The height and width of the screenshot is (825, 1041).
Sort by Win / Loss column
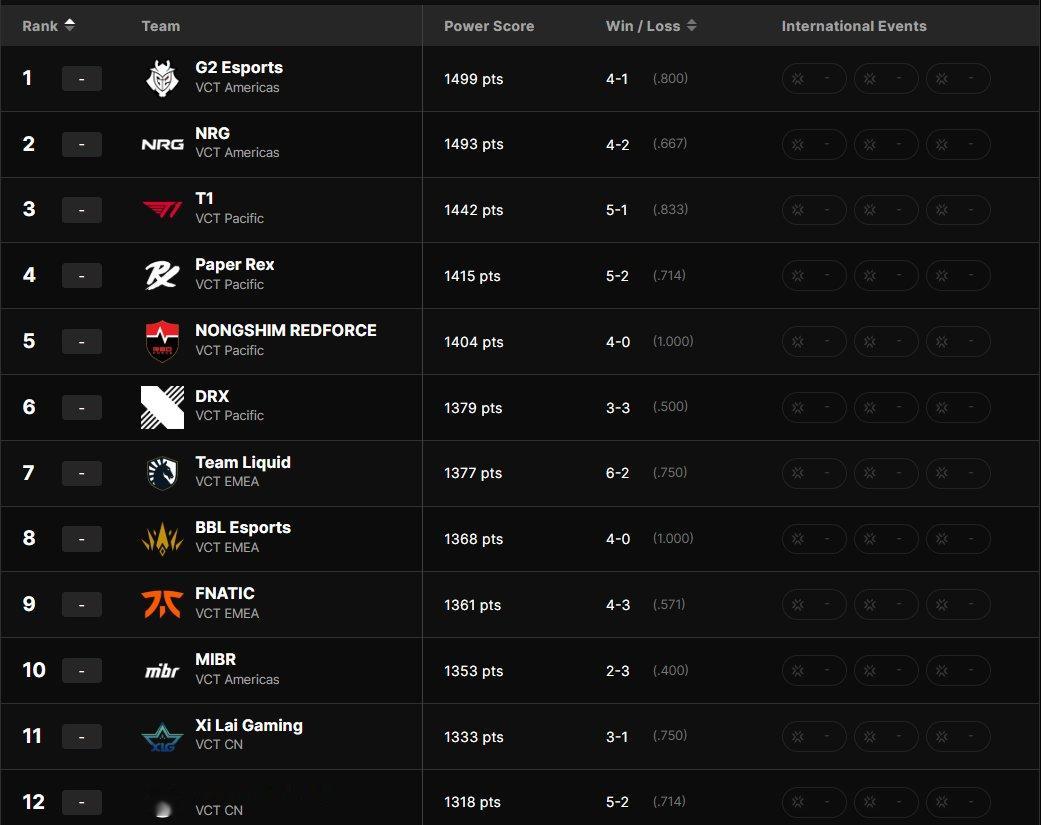coord(651,26)
